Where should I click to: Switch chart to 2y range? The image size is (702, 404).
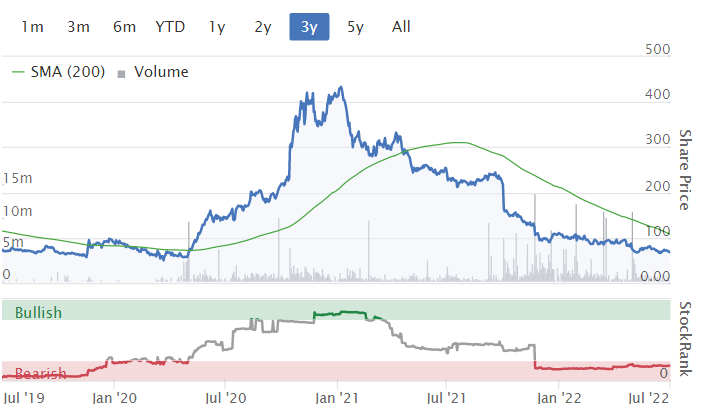click(x=263, y=27)
